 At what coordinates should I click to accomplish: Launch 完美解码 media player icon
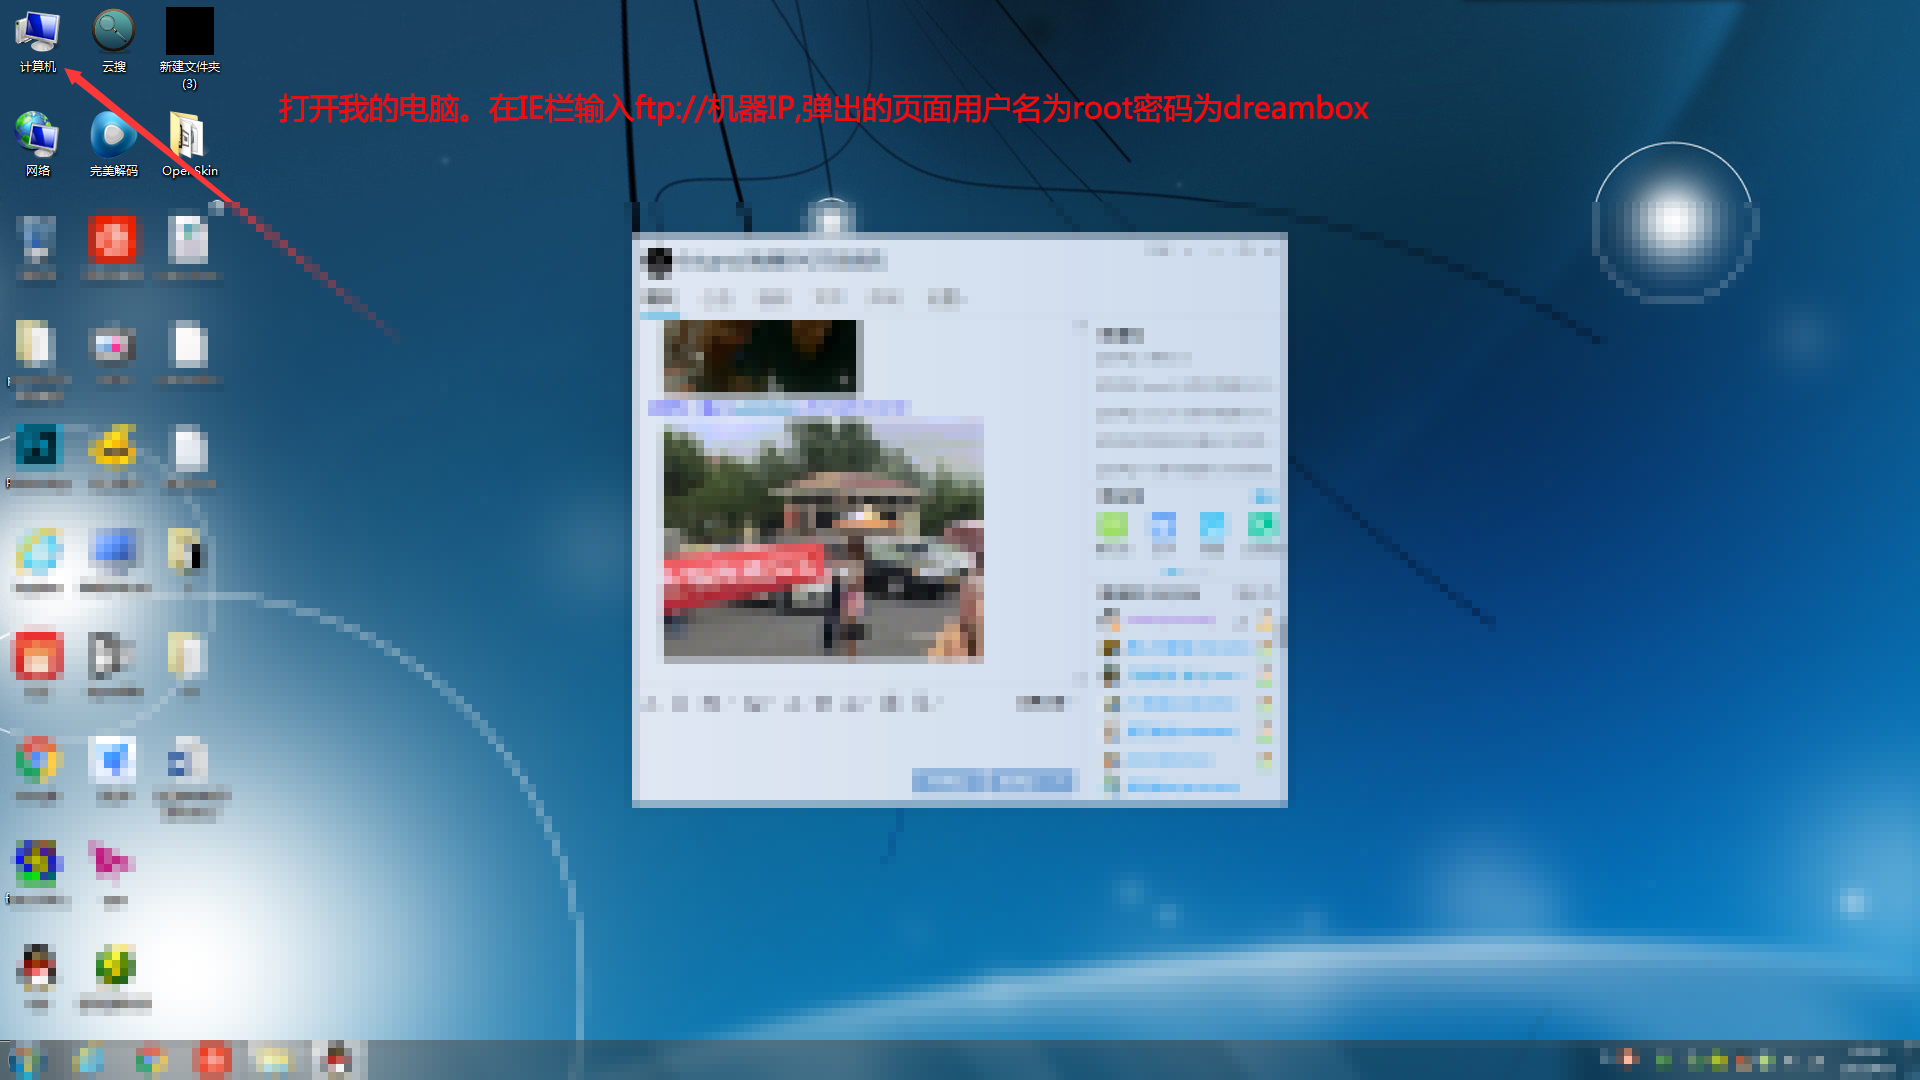click(114, 144)
